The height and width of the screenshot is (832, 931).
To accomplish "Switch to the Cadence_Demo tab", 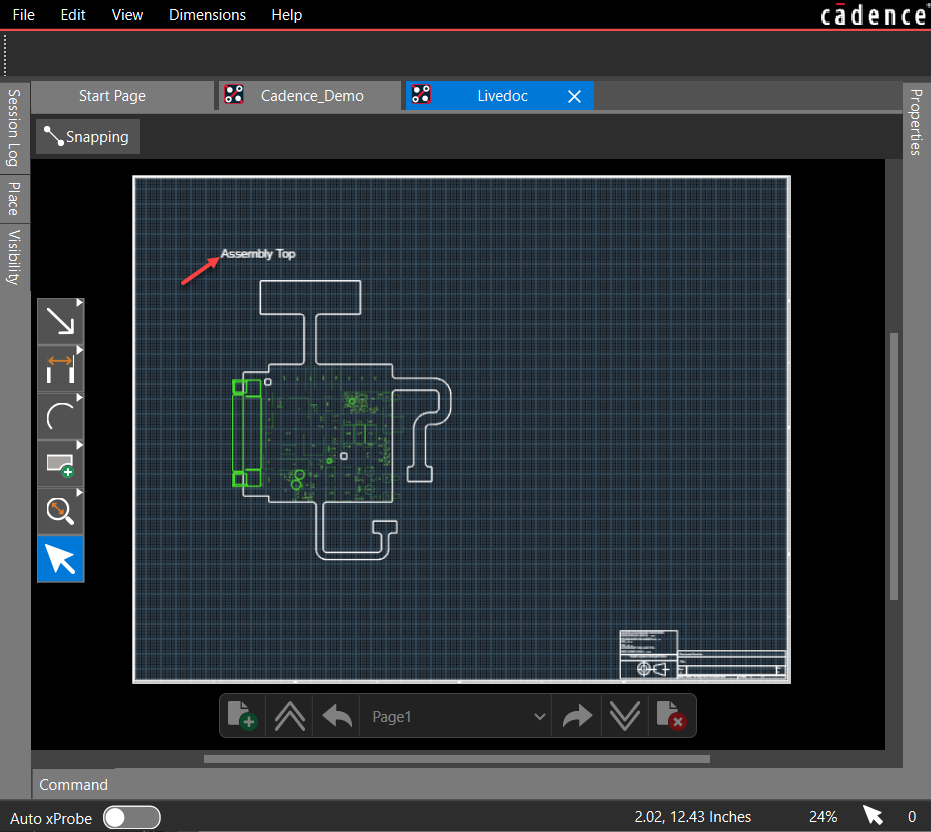I will (311, 96).
